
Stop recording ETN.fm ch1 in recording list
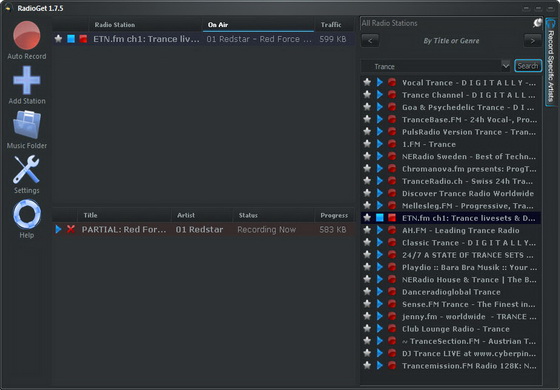(x=83, y=39)
